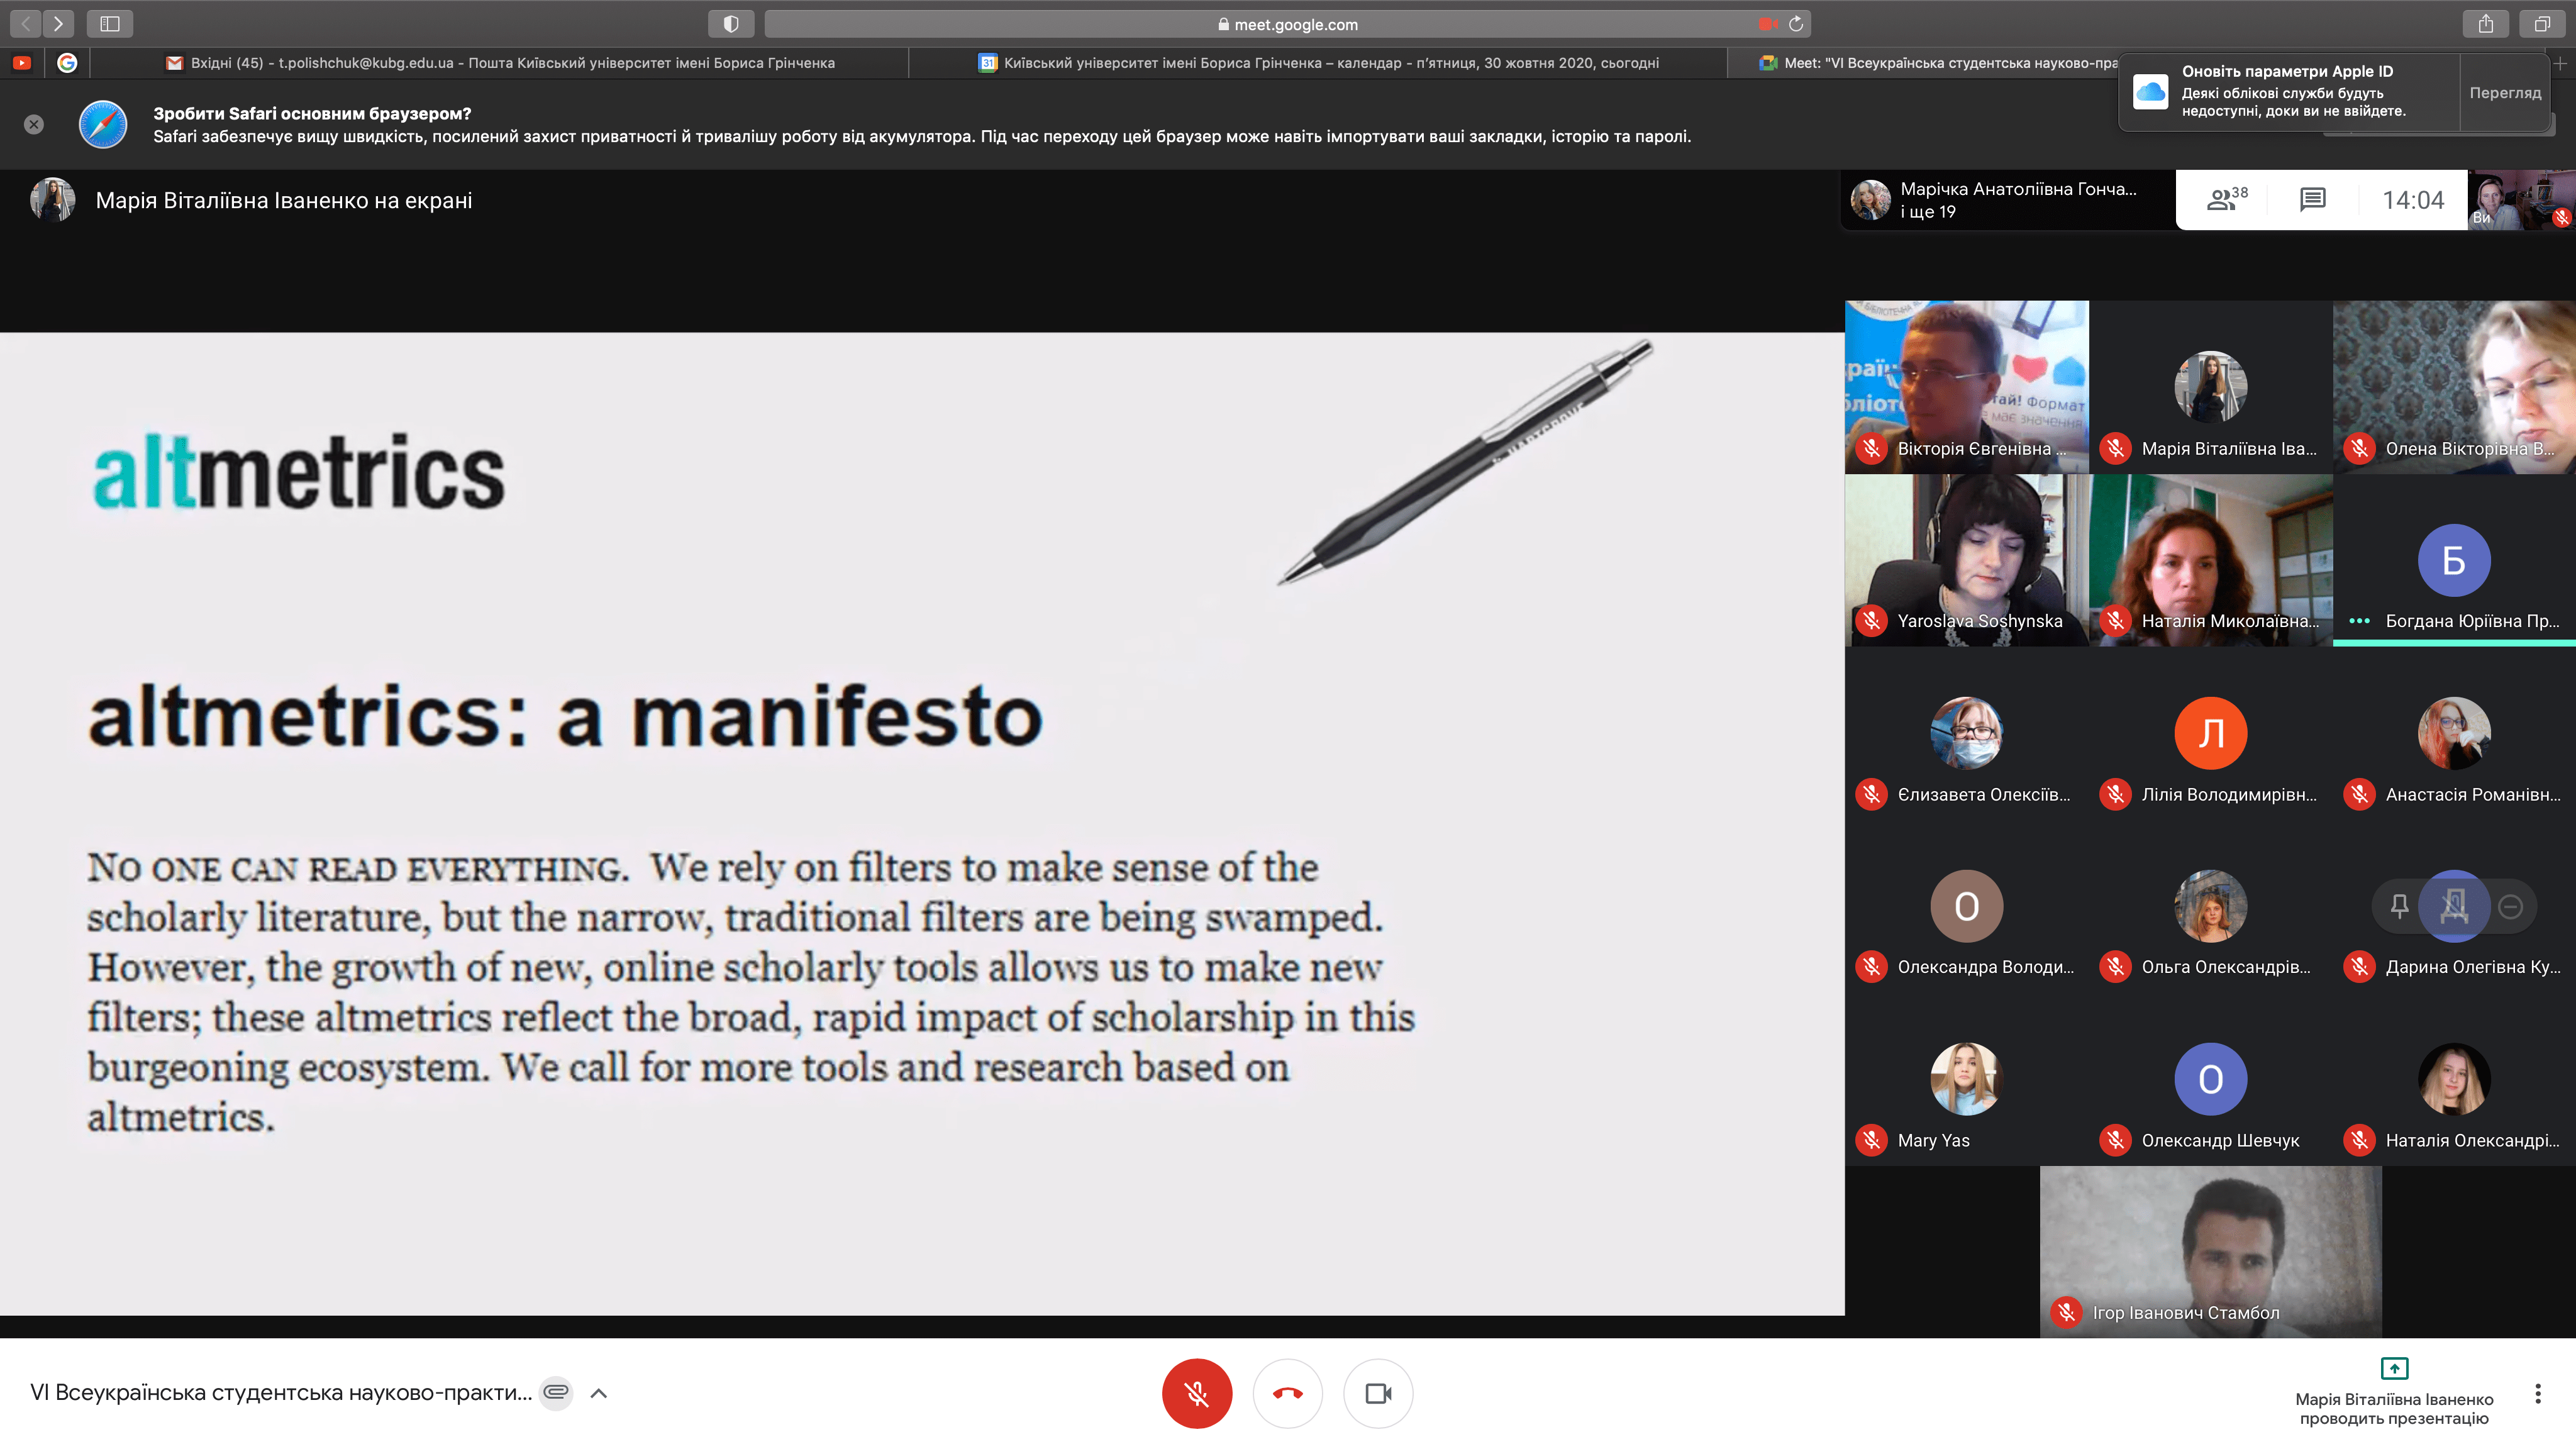Click the red hang-up call button
The image size is (2576, 1449).
coord(1287,1393)
